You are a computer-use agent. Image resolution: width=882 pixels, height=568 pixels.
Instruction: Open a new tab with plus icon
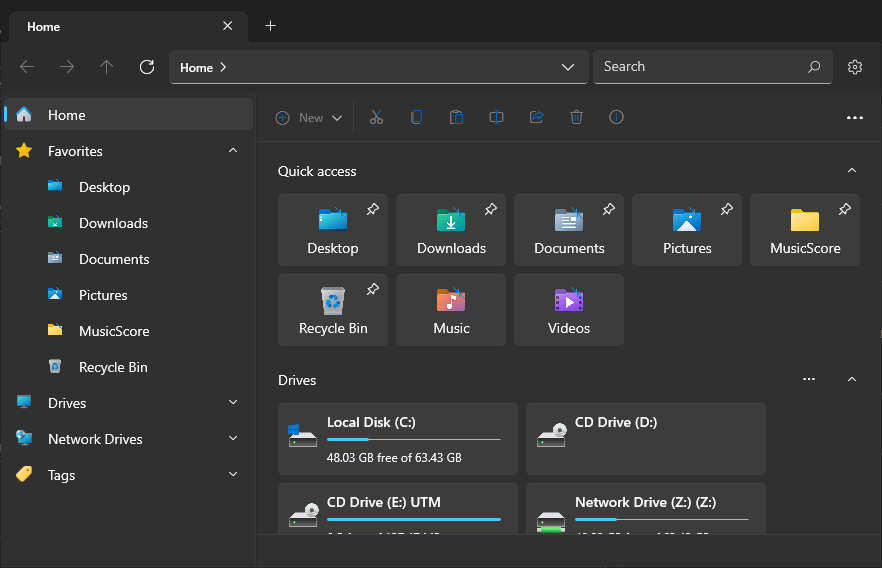[x=271, y=26]
